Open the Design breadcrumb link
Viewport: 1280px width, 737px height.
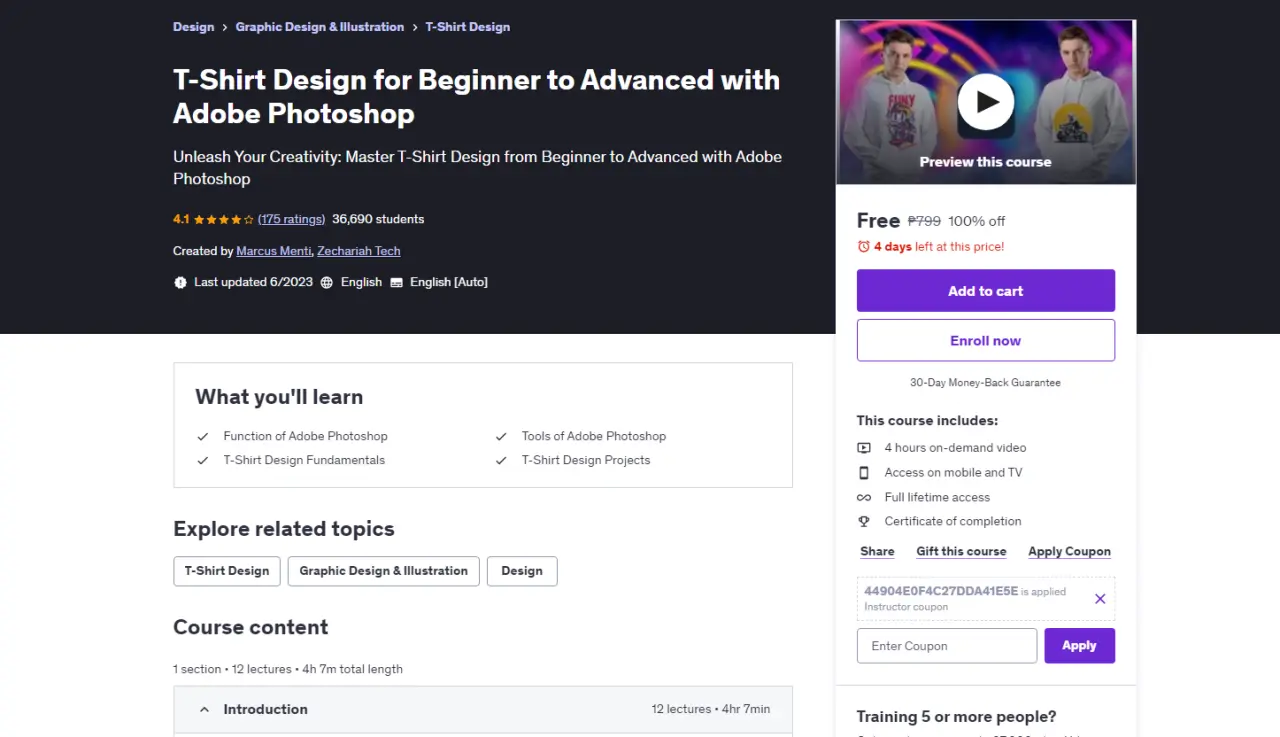tap(193, 27)
